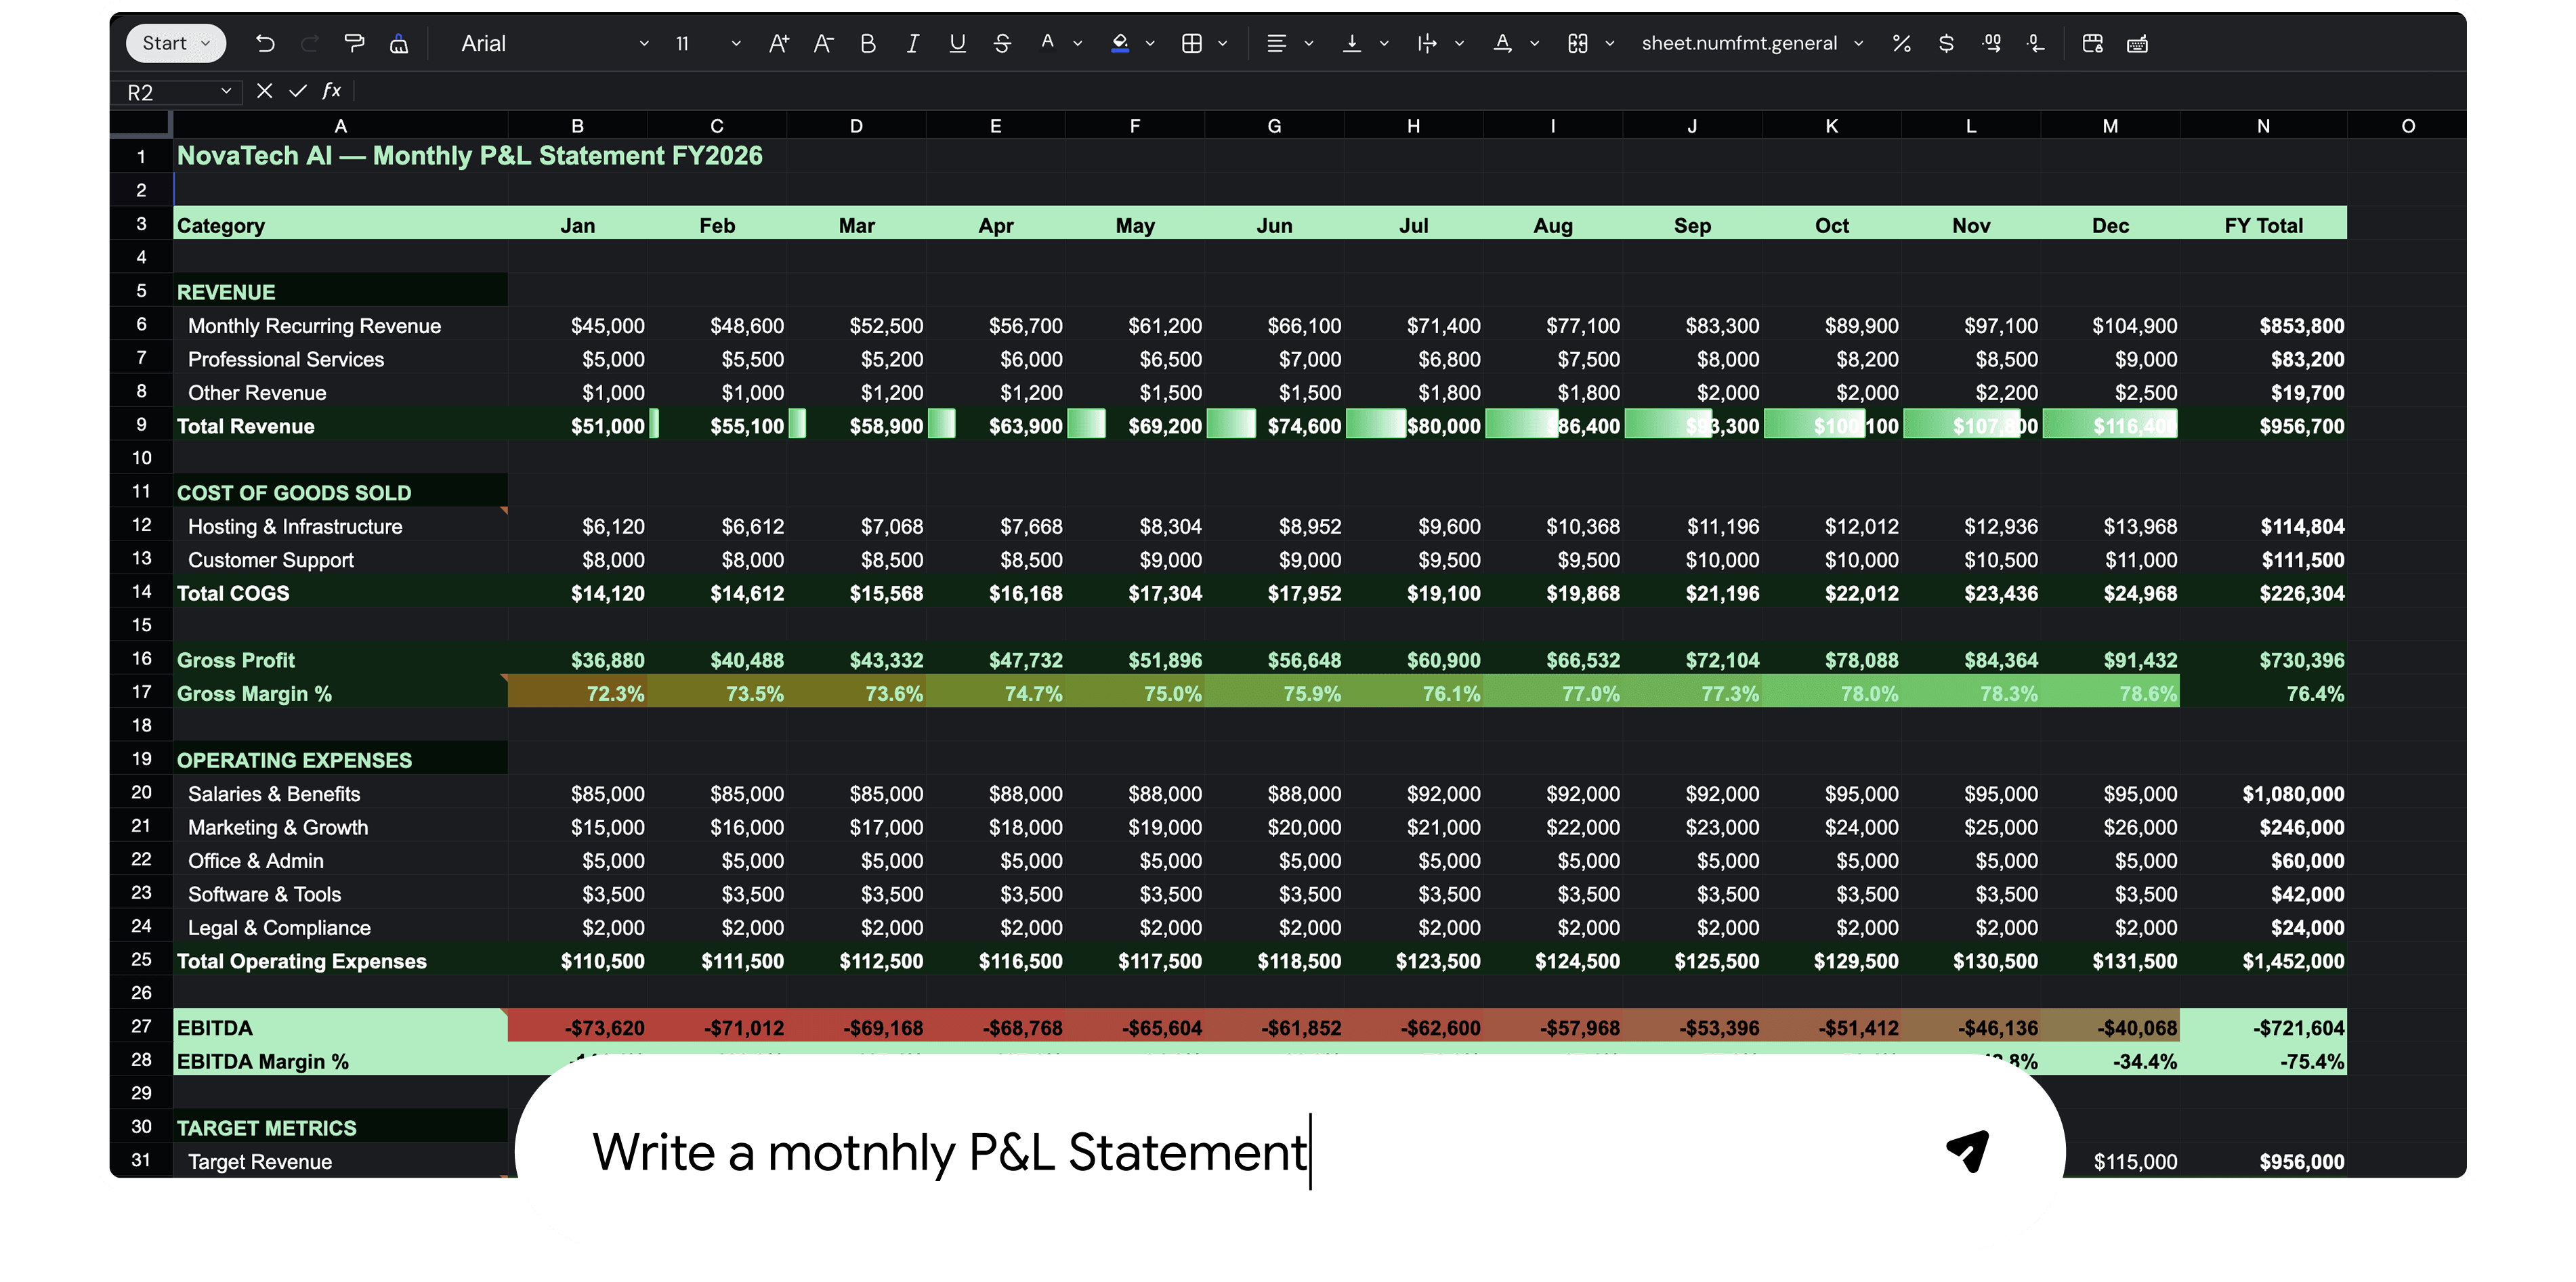Click the clear formatting eraser icon
The width and height of the screenshot is (2576, 1282).
tap(399, 43)
